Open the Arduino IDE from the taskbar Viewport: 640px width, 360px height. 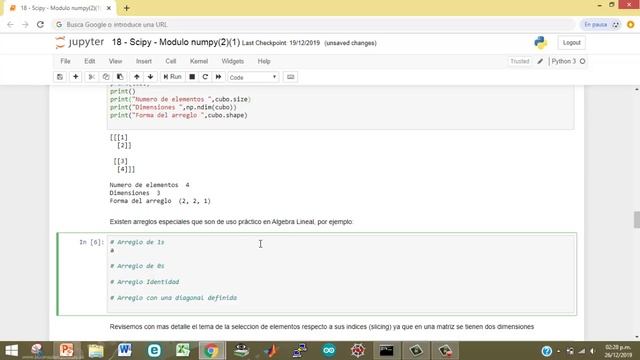pyautogui.click(x=329, y=351)
